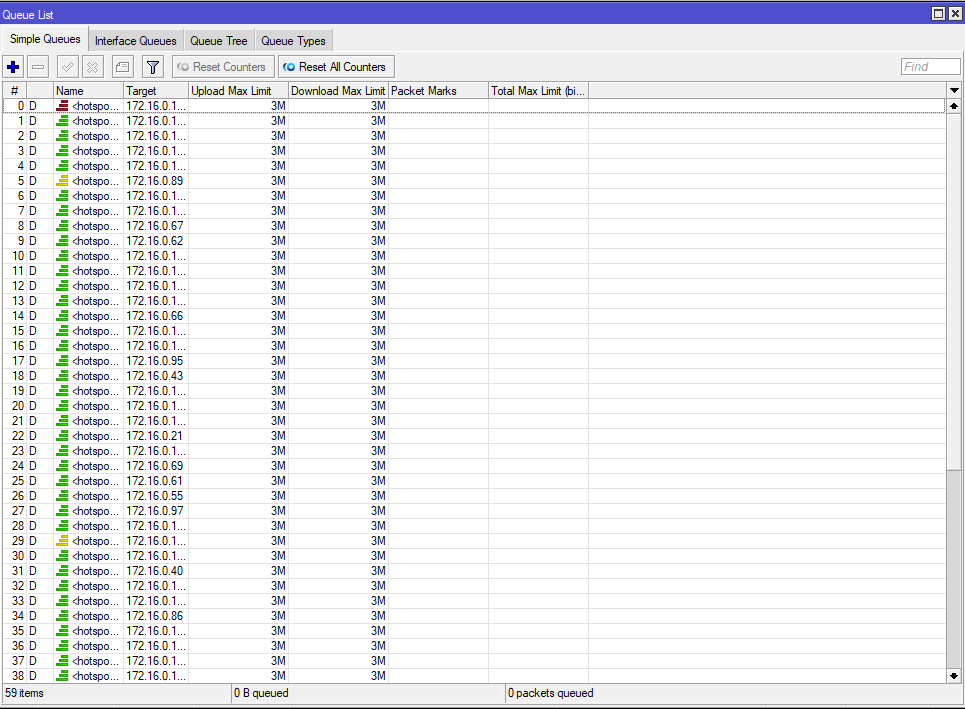Disable selected queue with X icon

coord(92,66)
